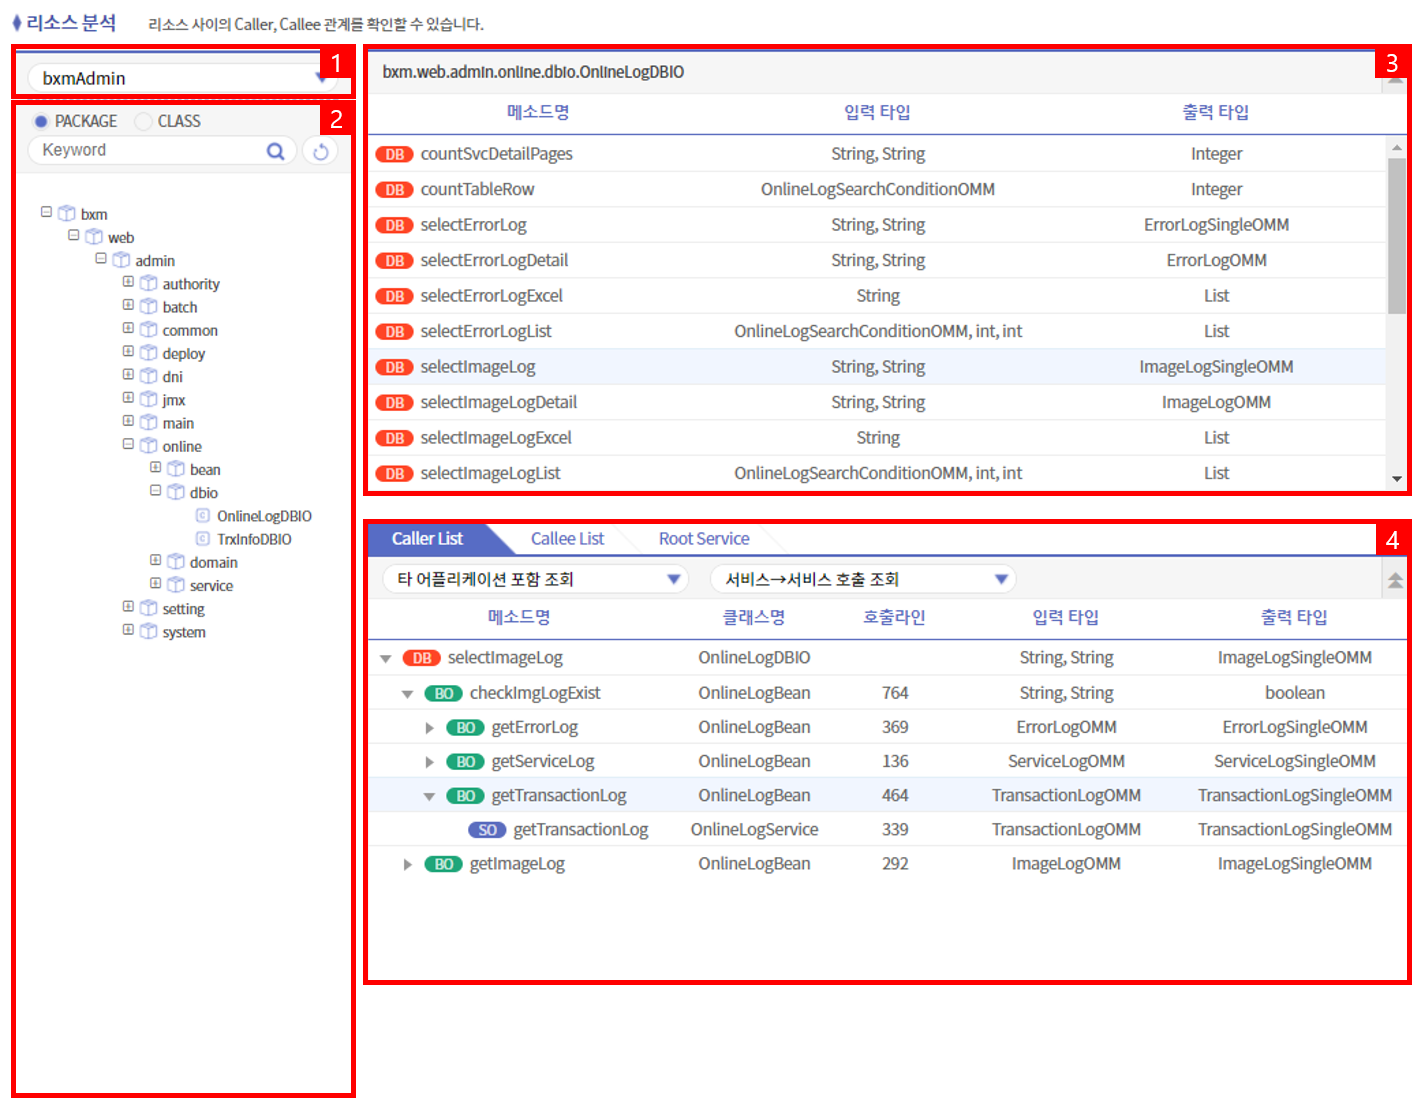This screenshot has height=1107, width=1421.
Task: Select OnlineLogDBIO in the tree
Action: (264, 516)
